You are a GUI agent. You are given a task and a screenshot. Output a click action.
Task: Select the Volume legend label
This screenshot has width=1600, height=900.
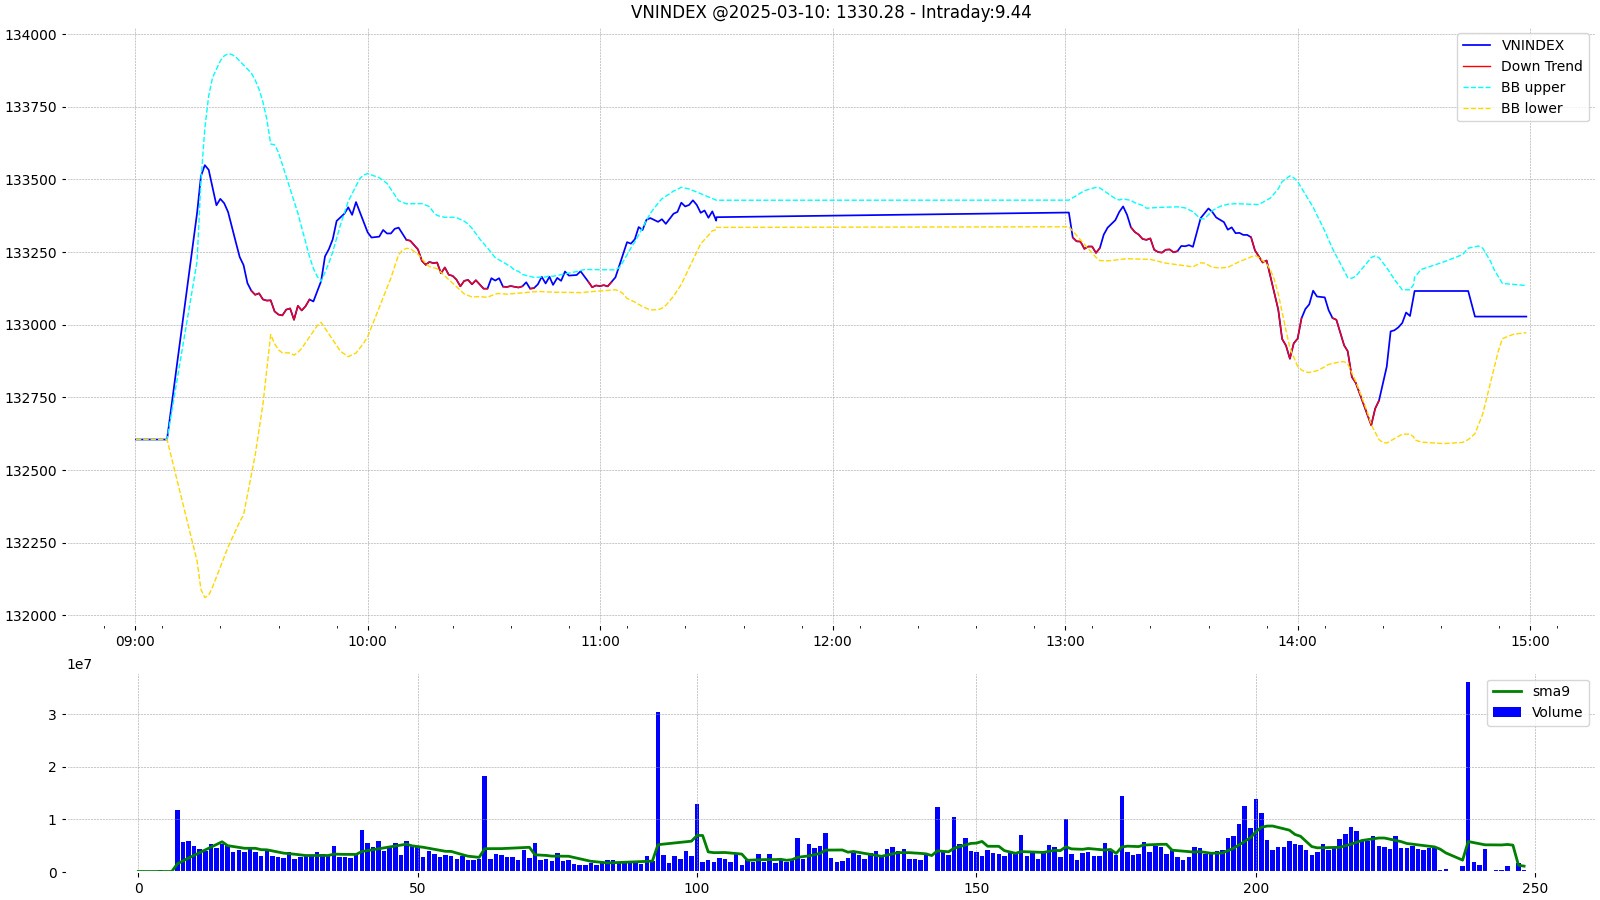tap(1557, 712)
